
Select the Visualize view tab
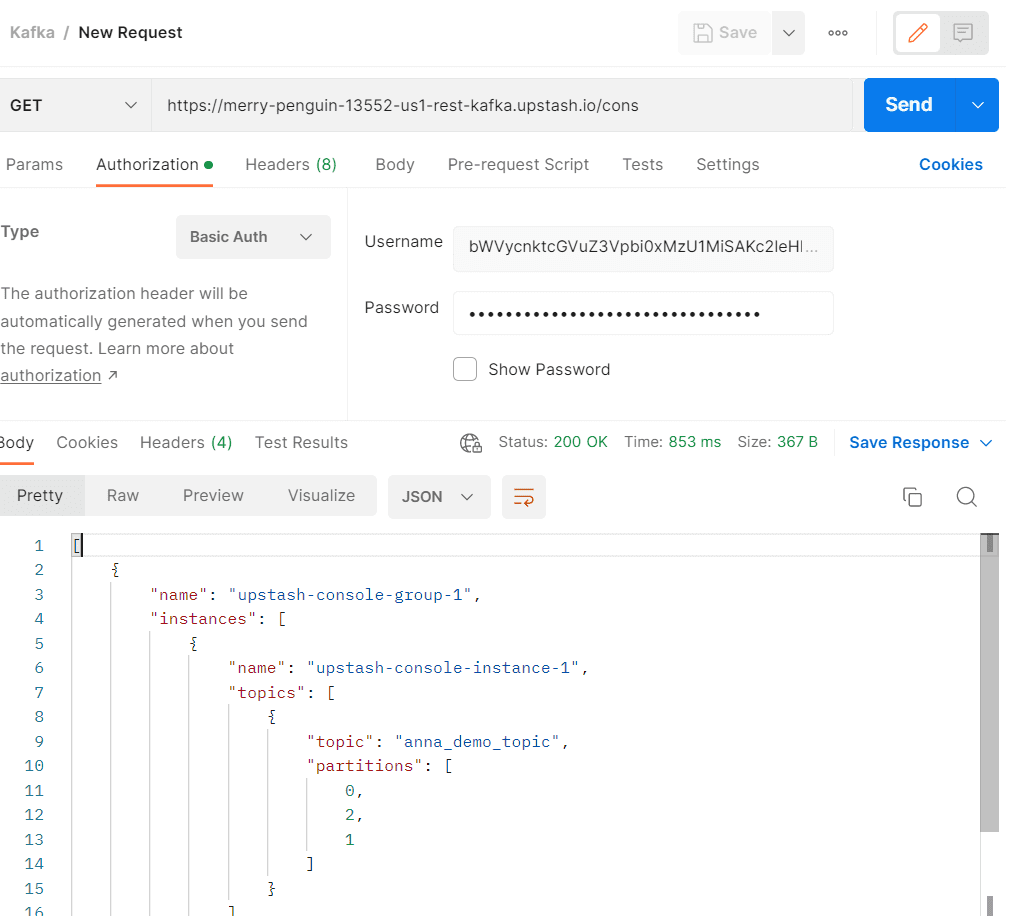click(321, 496)
